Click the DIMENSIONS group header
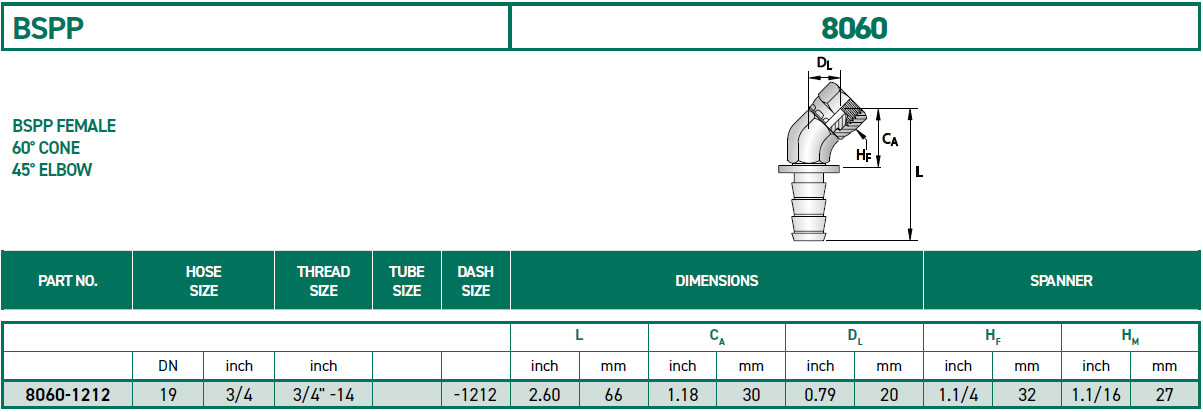 [717, 281]
